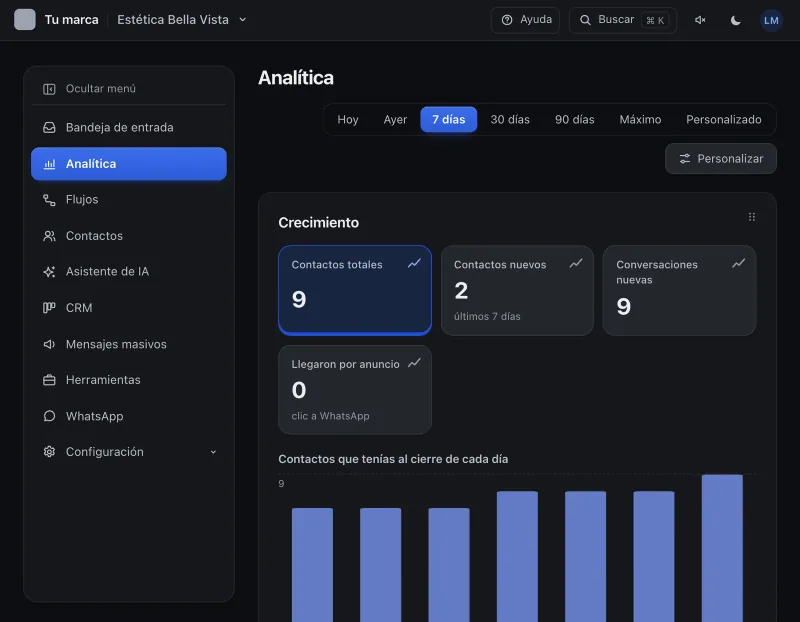
Task: Click the Contactos people icon
Action: tap(49, 236)
